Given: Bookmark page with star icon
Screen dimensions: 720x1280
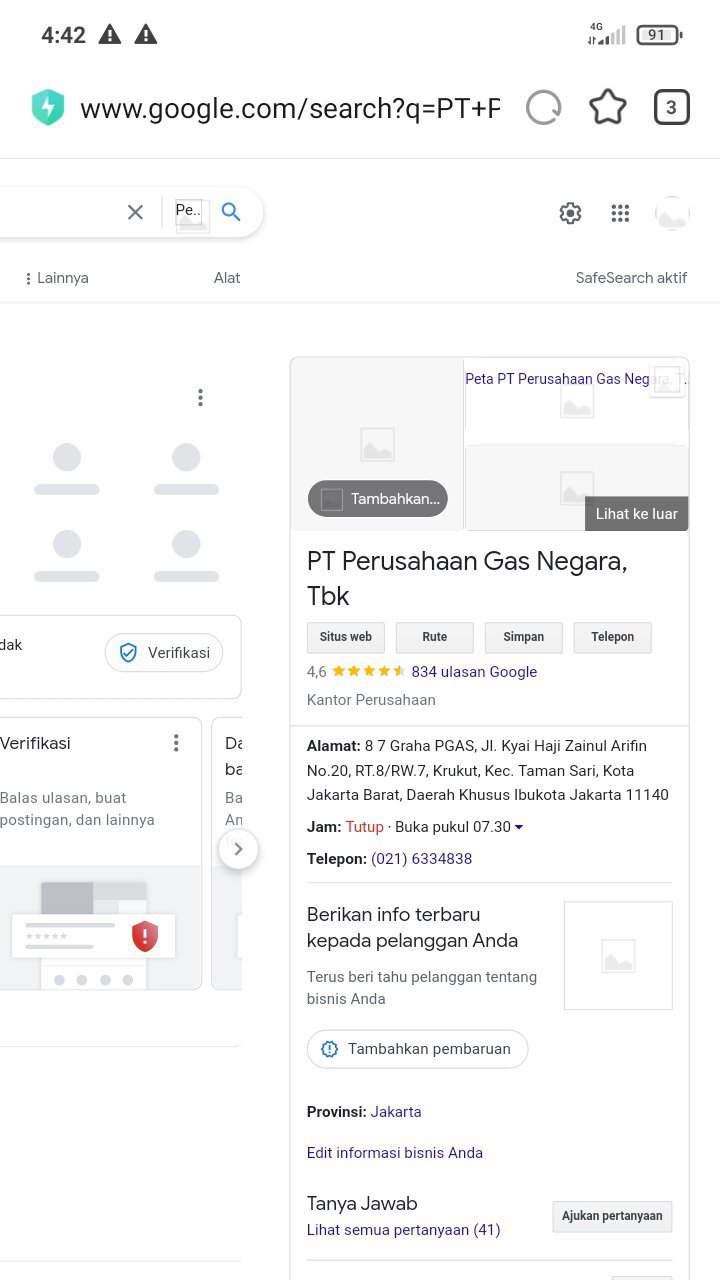Looking at the screenshot, I should (x=607, y=108).
